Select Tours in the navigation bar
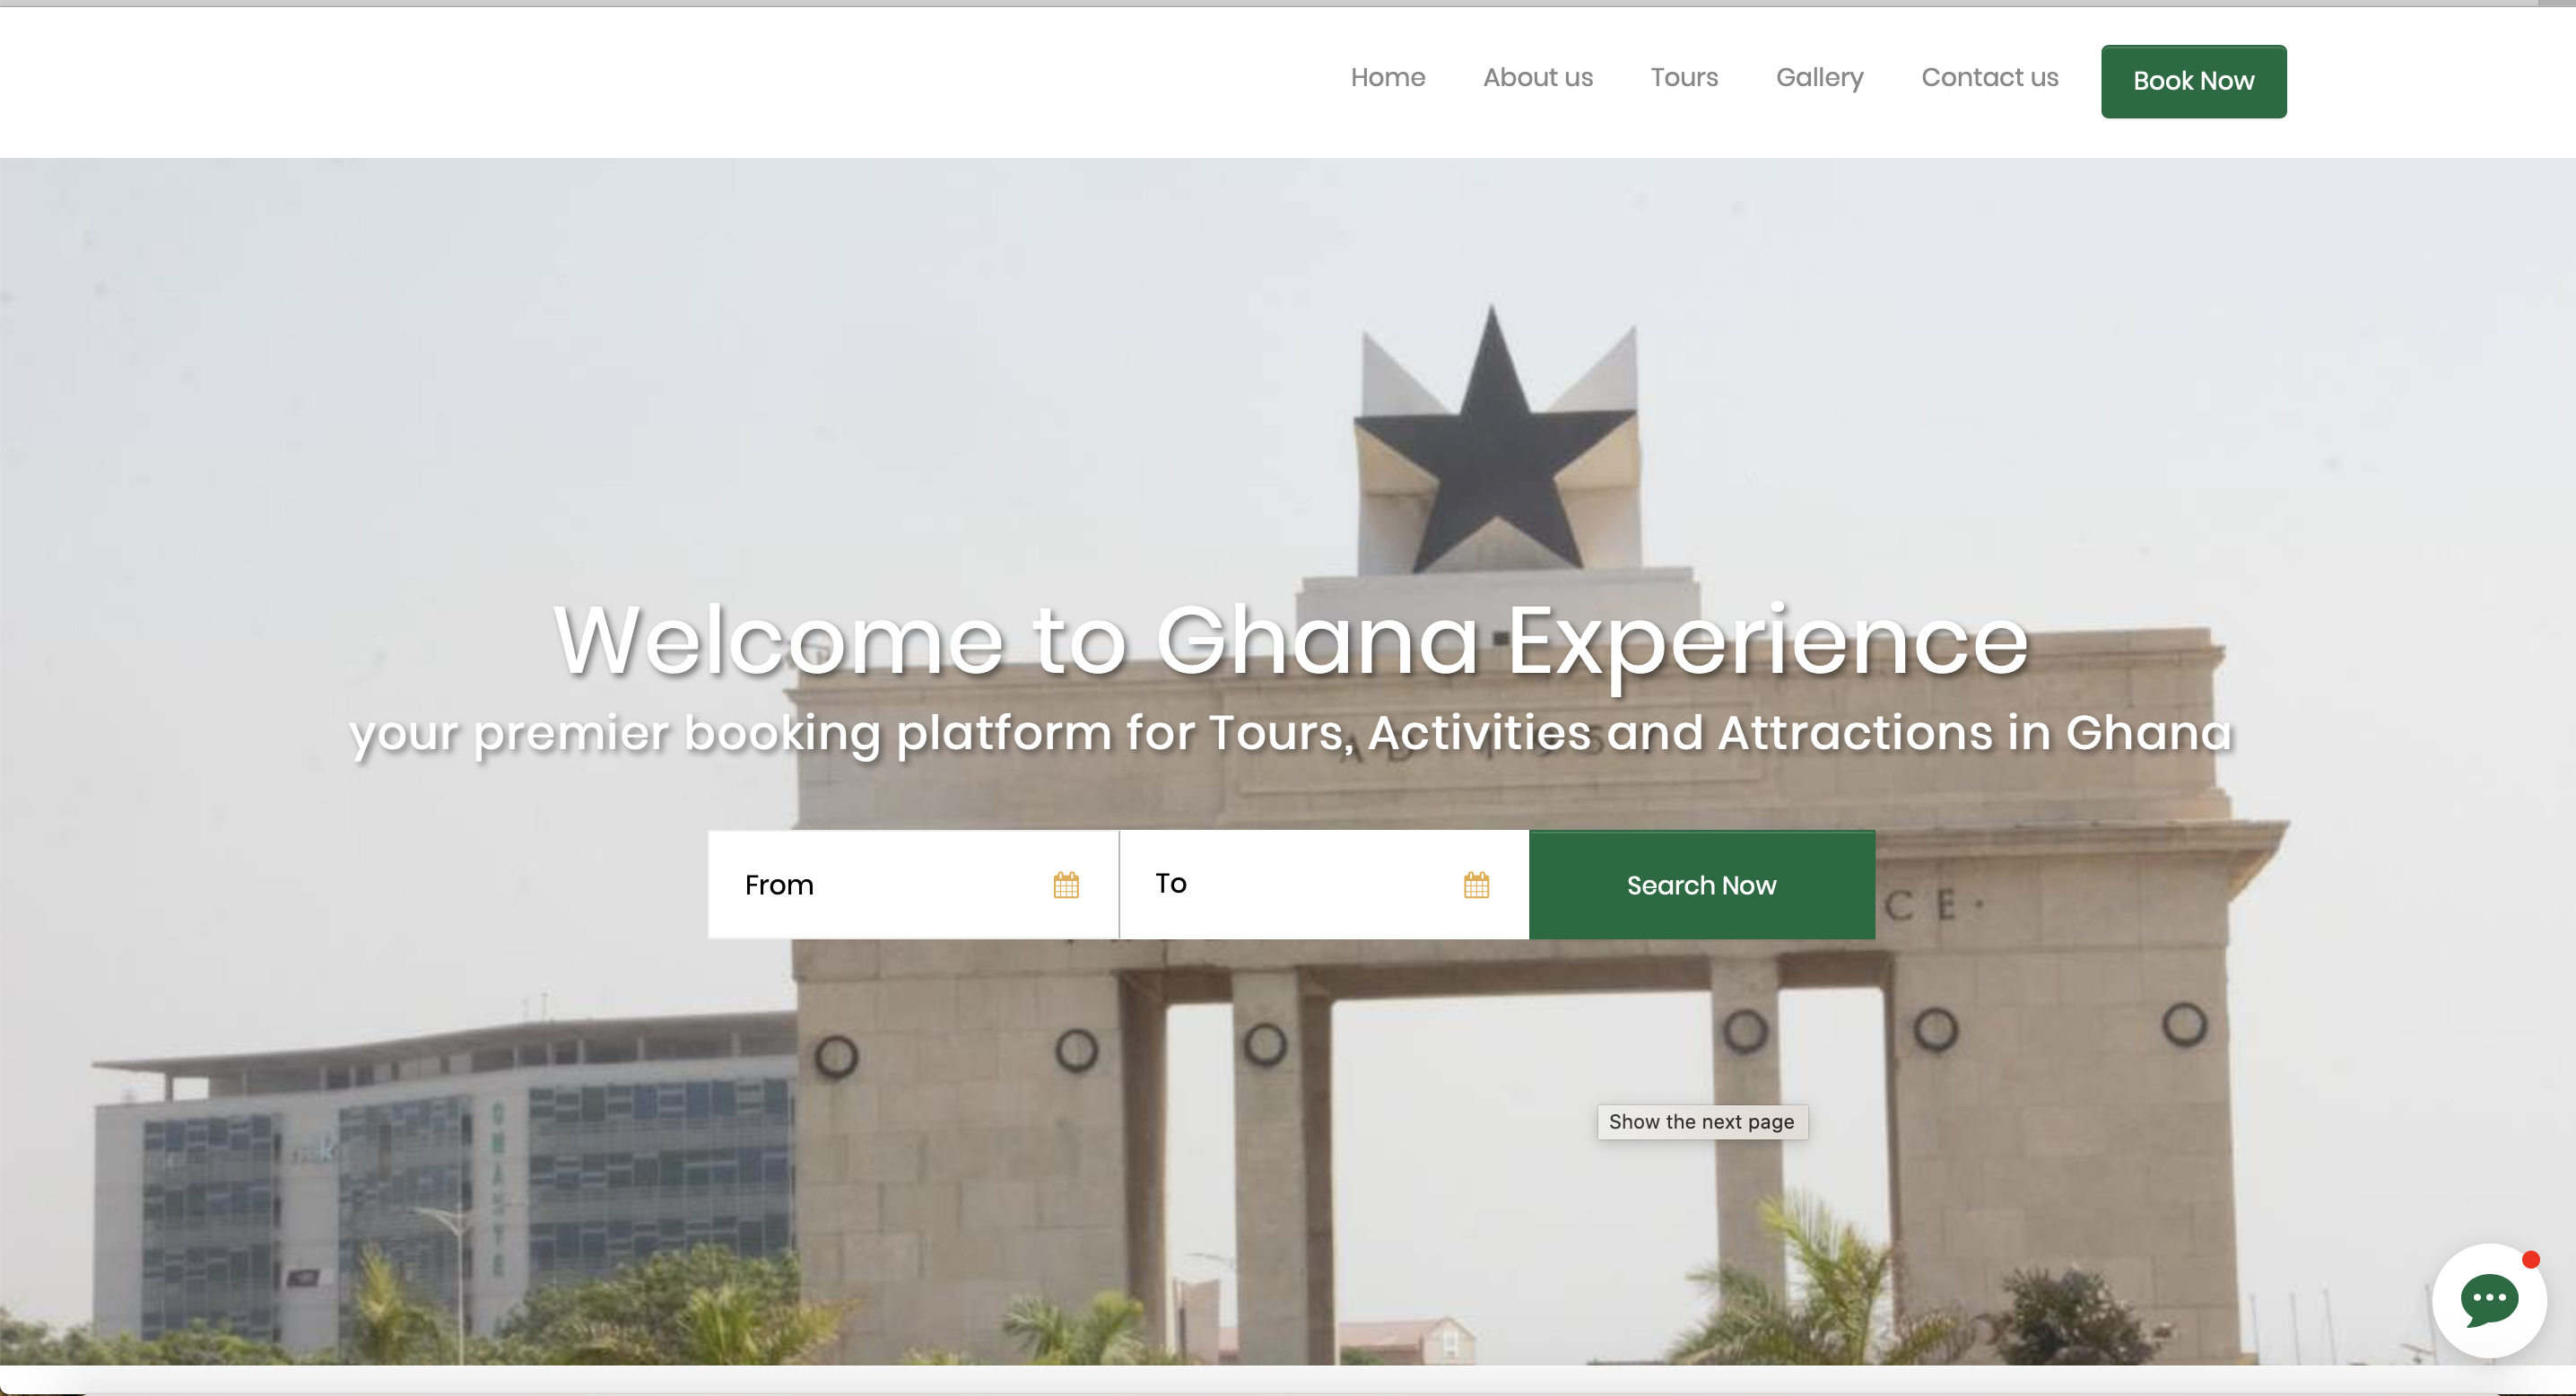The image size is (2576, 1396). pos(1684,77)
